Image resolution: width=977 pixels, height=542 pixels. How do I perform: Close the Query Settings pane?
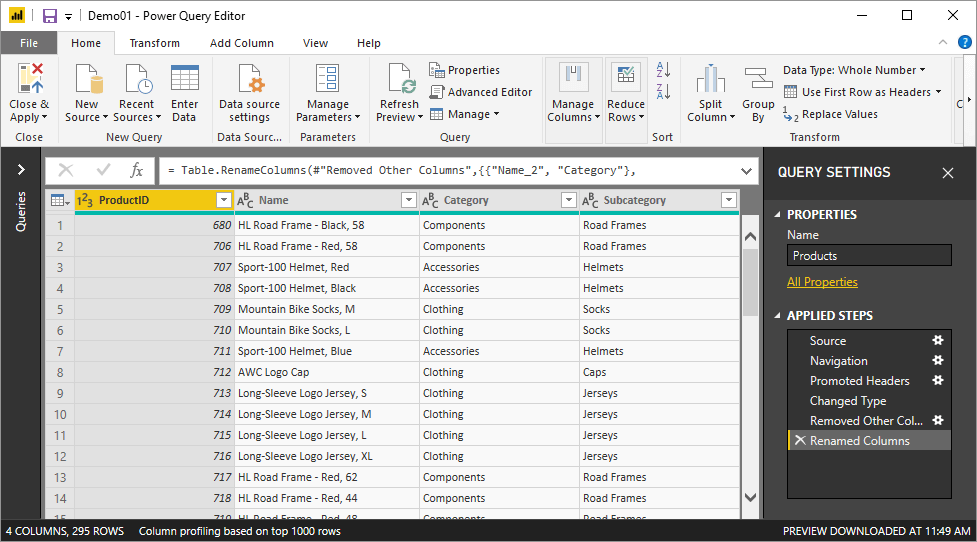(x=948, y=173)
